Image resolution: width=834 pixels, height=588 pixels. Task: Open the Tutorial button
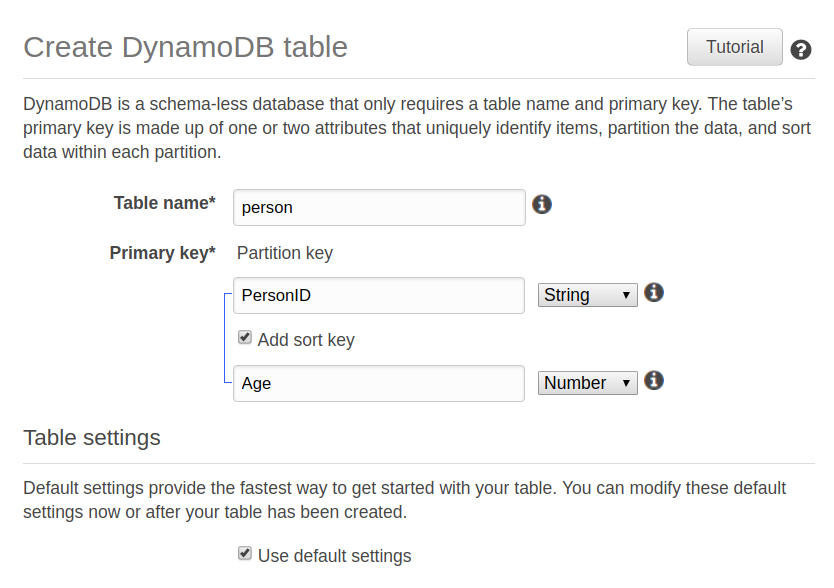tap(734, 47)
